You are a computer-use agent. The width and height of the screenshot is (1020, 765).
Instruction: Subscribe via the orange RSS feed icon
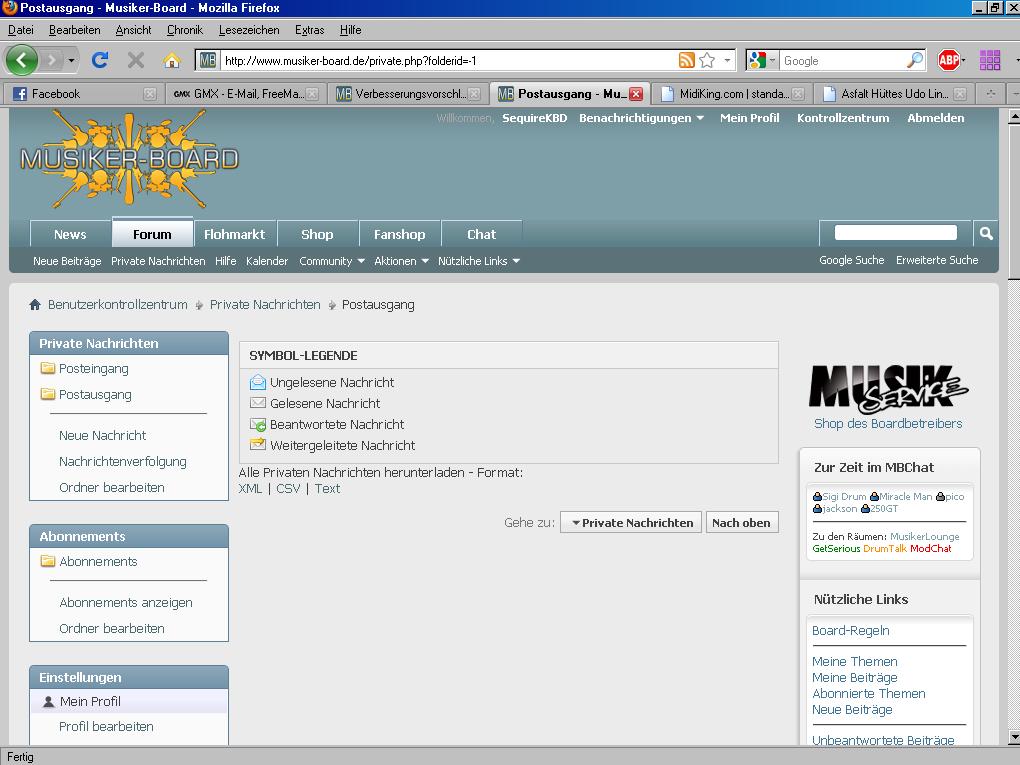[686, 60]
